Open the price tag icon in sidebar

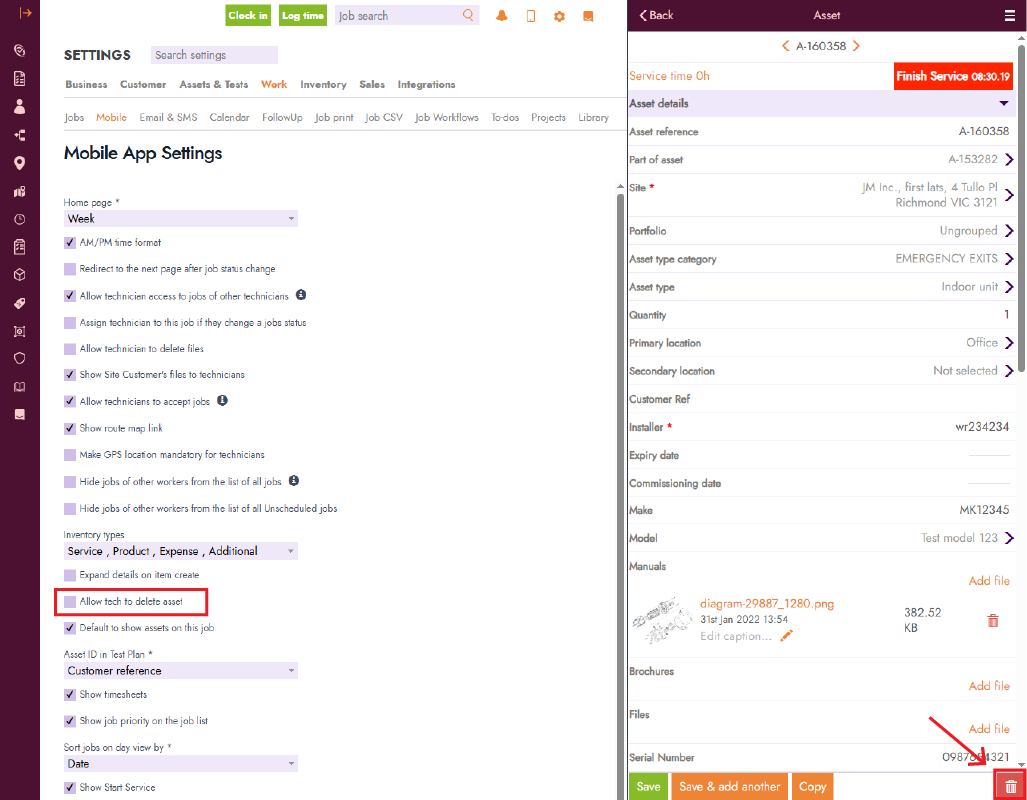[x=20, y=303]
